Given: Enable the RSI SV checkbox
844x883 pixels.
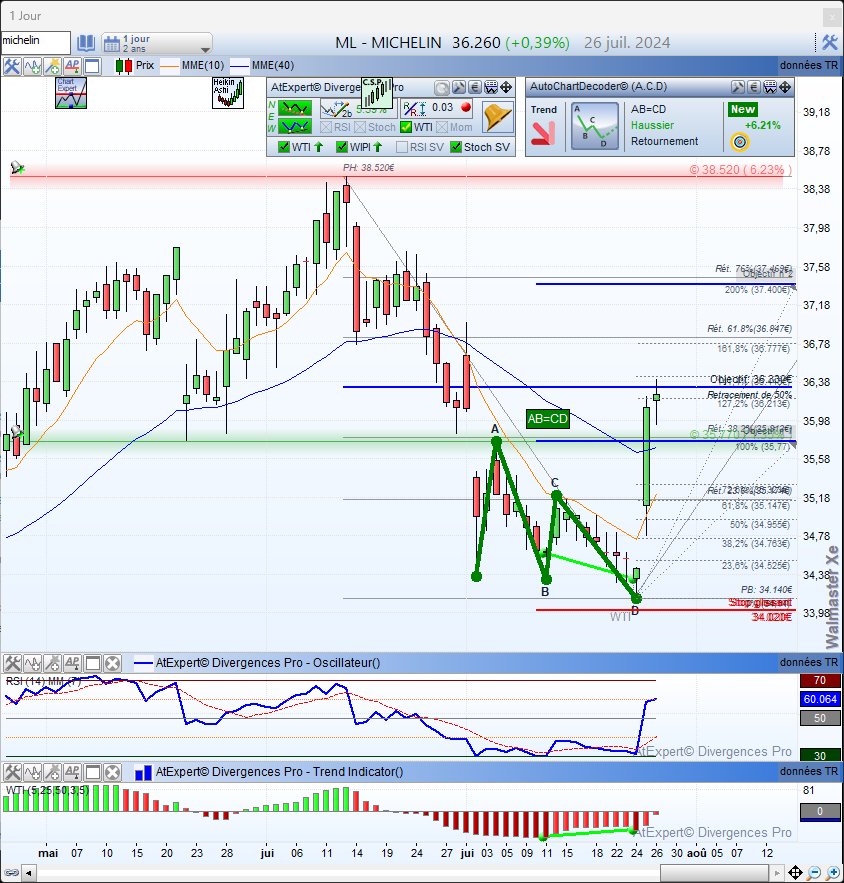Looking at the screenshot, I should 402,147.
